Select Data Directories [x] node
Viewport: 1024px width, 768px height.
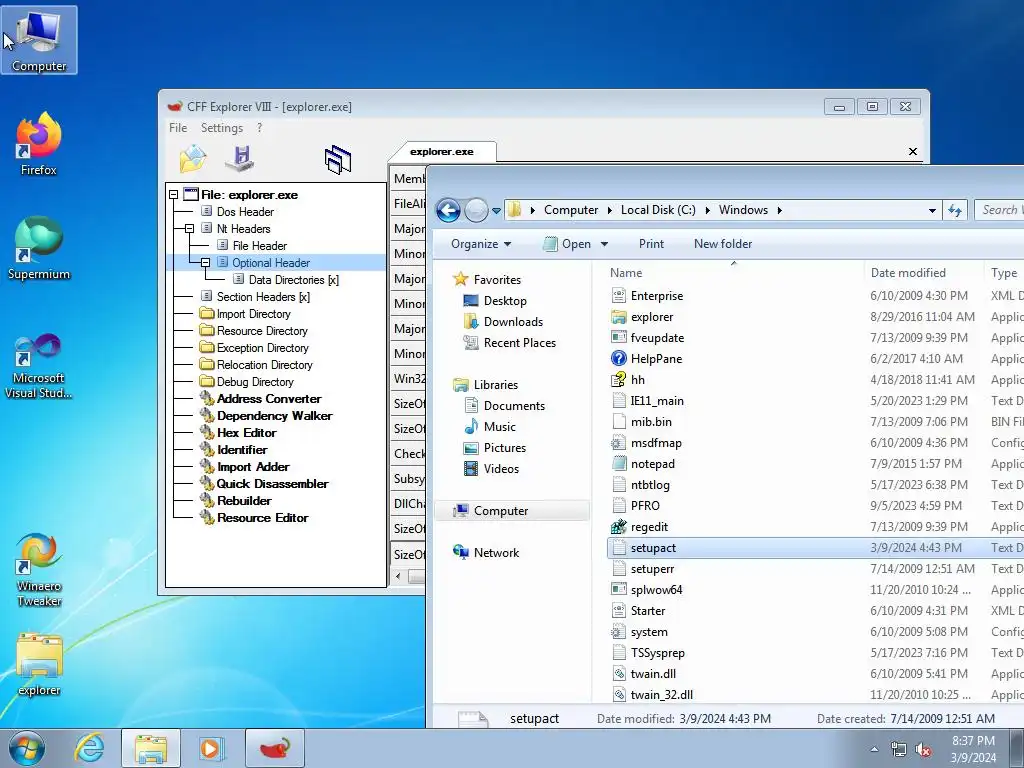click(293, 280)
